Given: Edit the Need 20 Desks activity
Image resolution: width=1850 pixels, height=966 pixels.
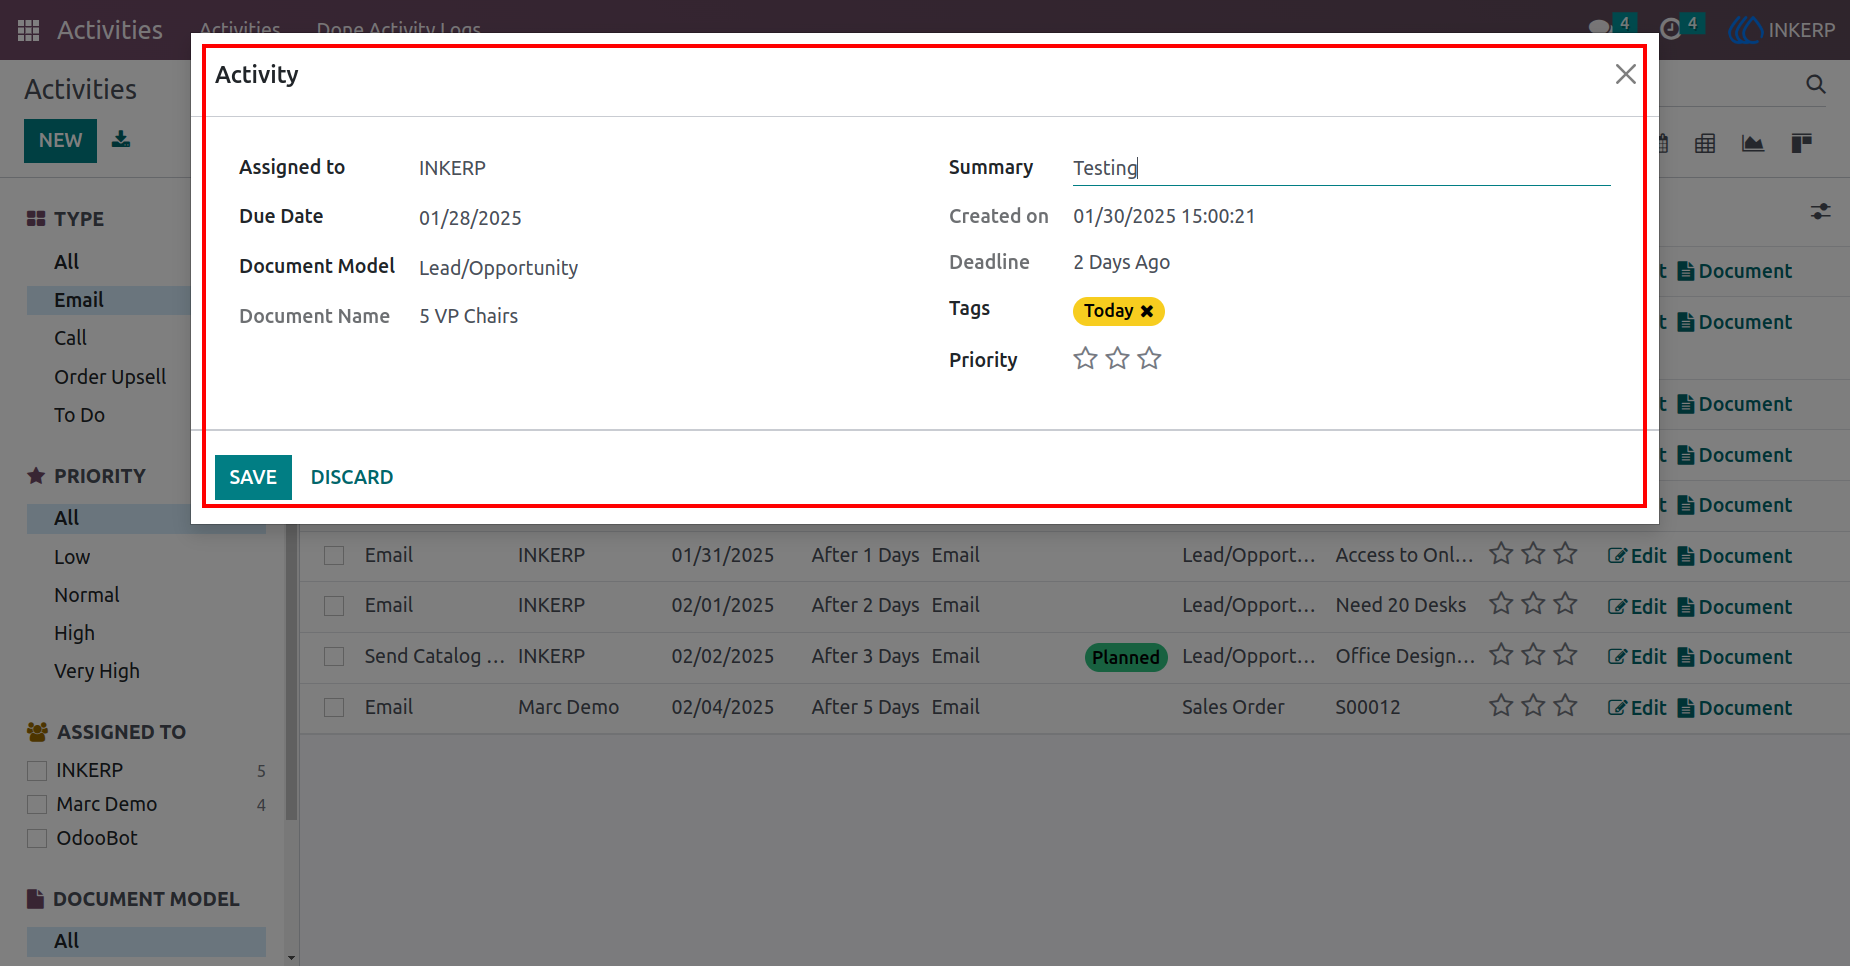Looking at the screenshot, I should [x=1637, y=606].
